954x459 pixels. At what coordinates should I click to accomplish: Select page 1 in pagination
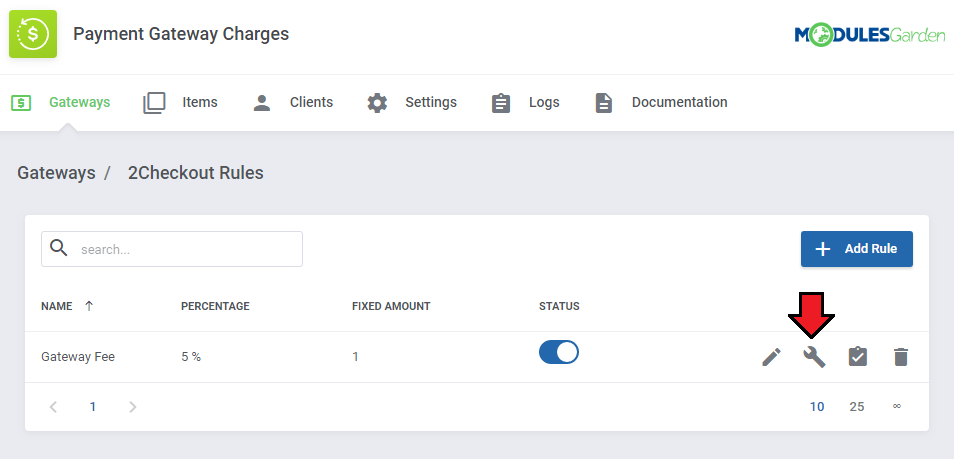click(92, 407)
